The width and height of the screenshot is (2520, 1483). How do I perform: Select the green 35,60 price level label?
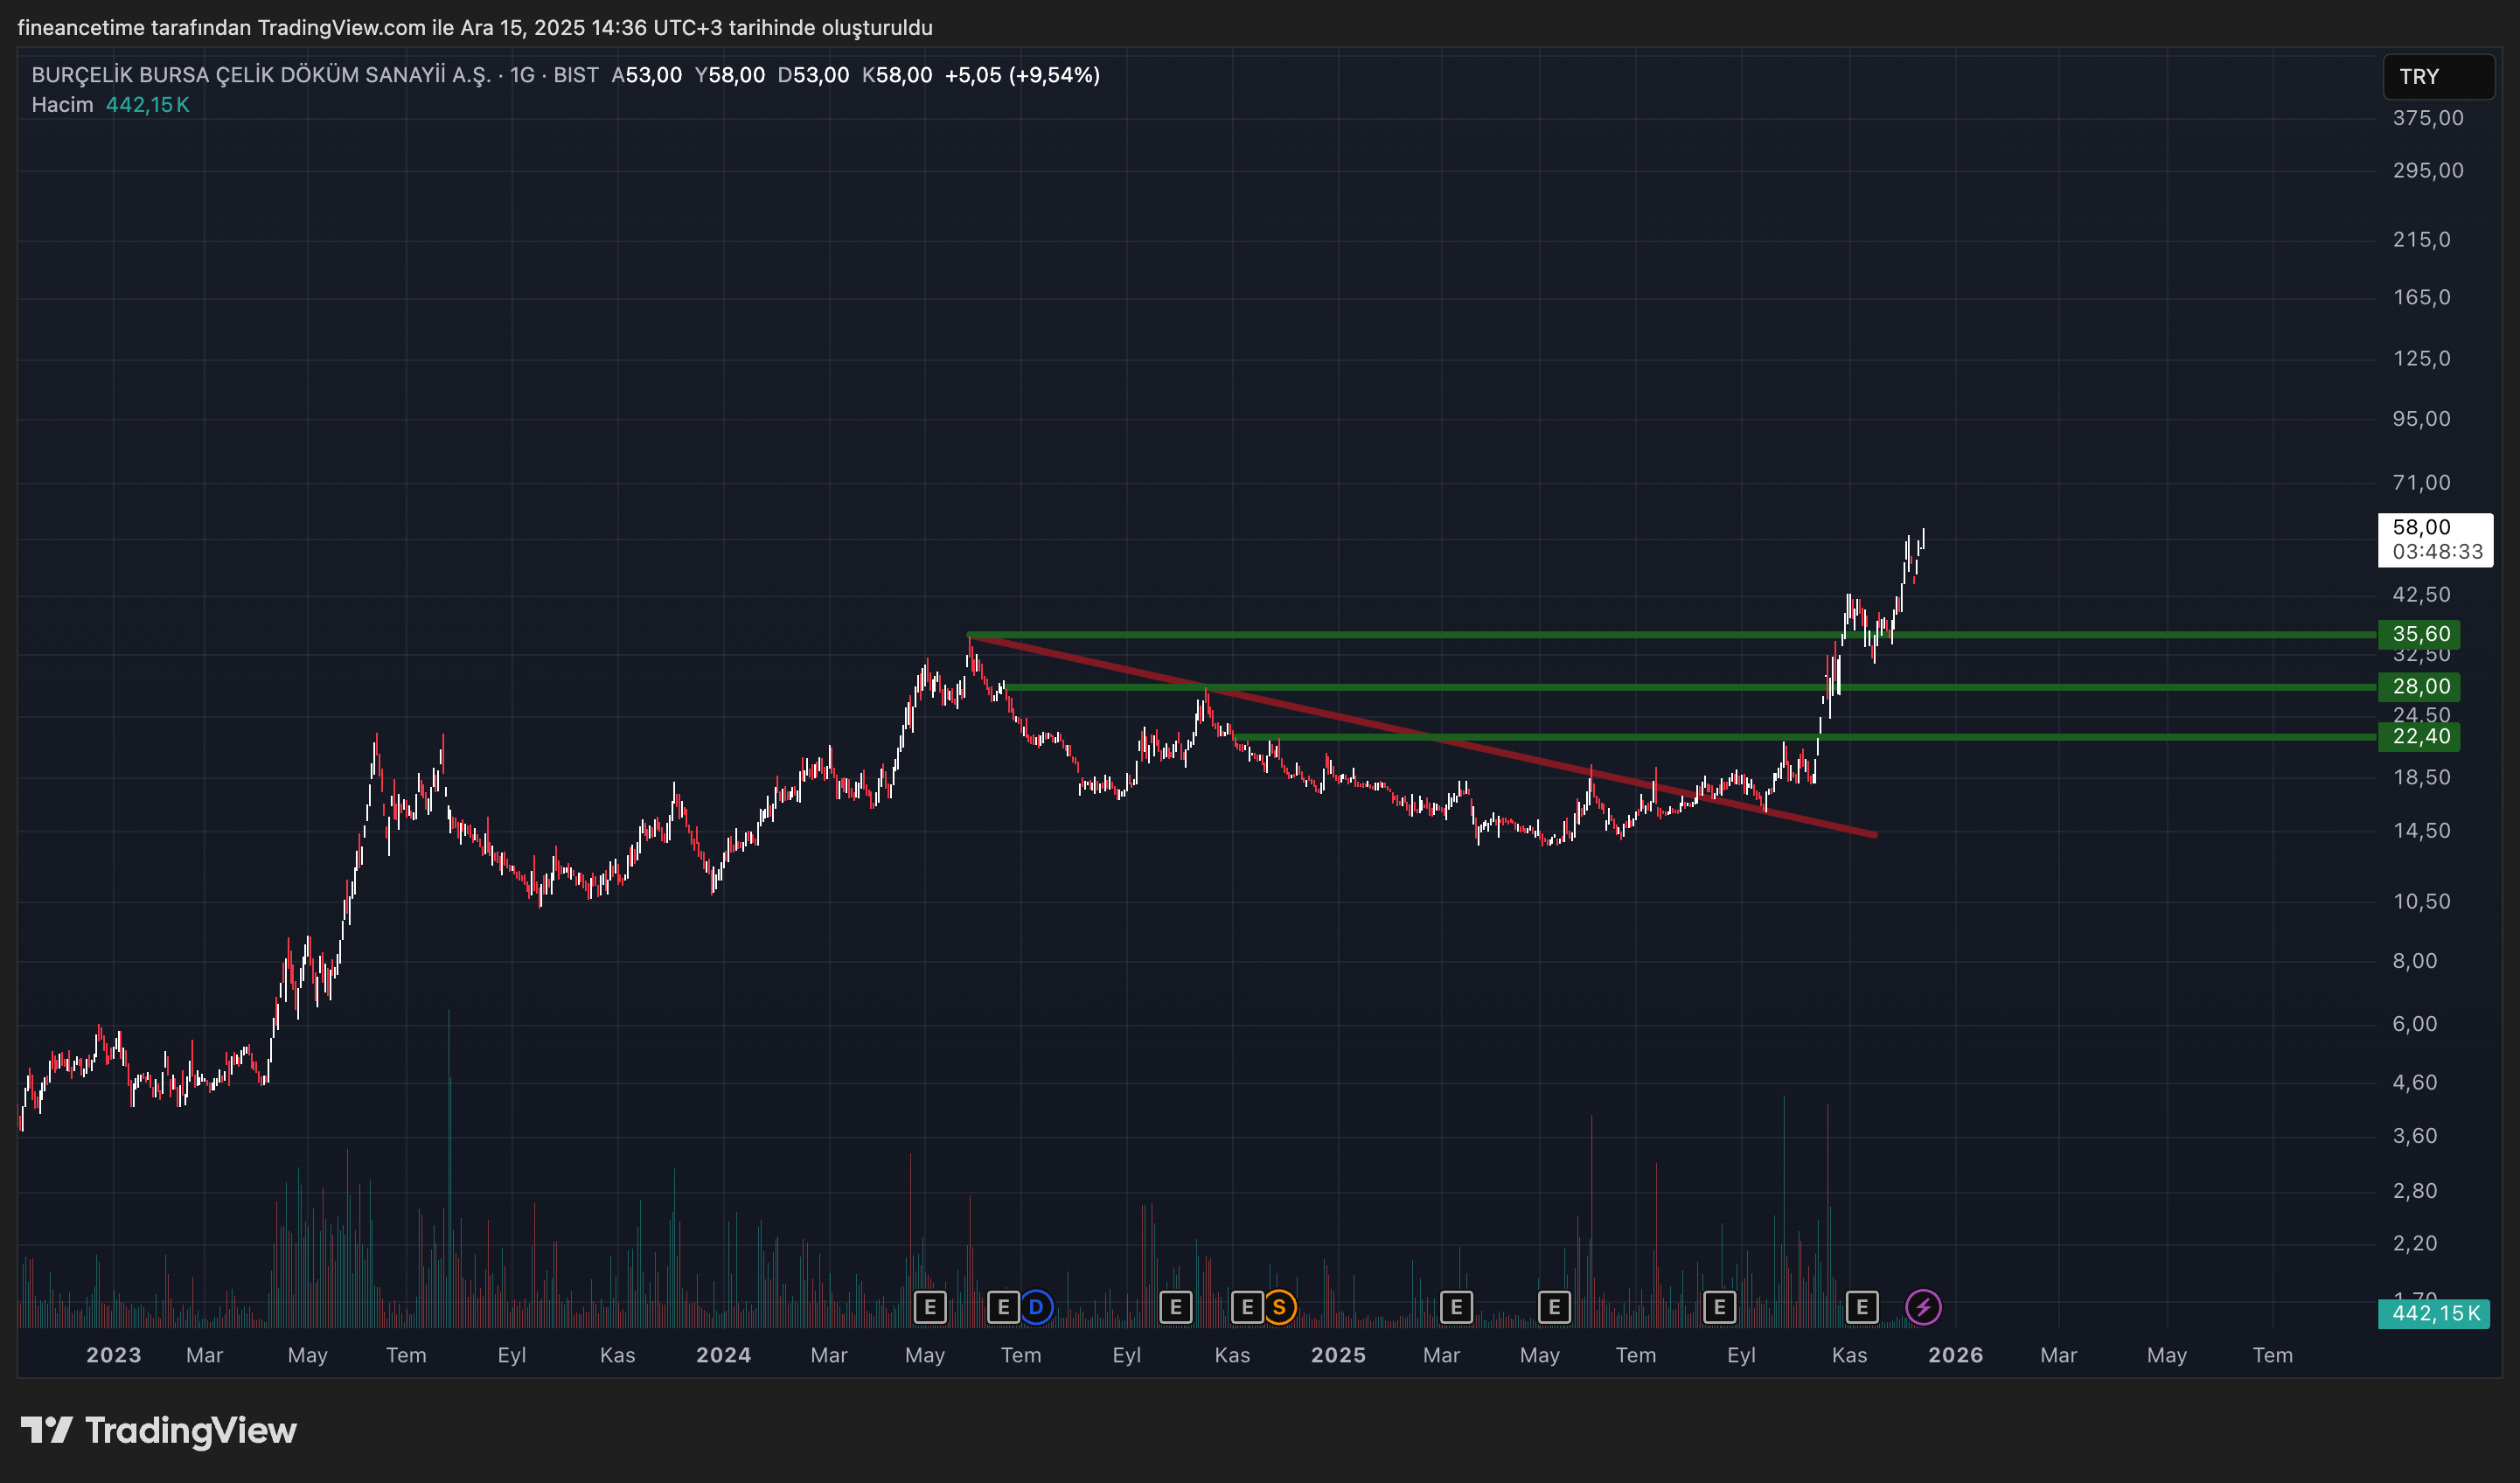tap(2420, 634)
